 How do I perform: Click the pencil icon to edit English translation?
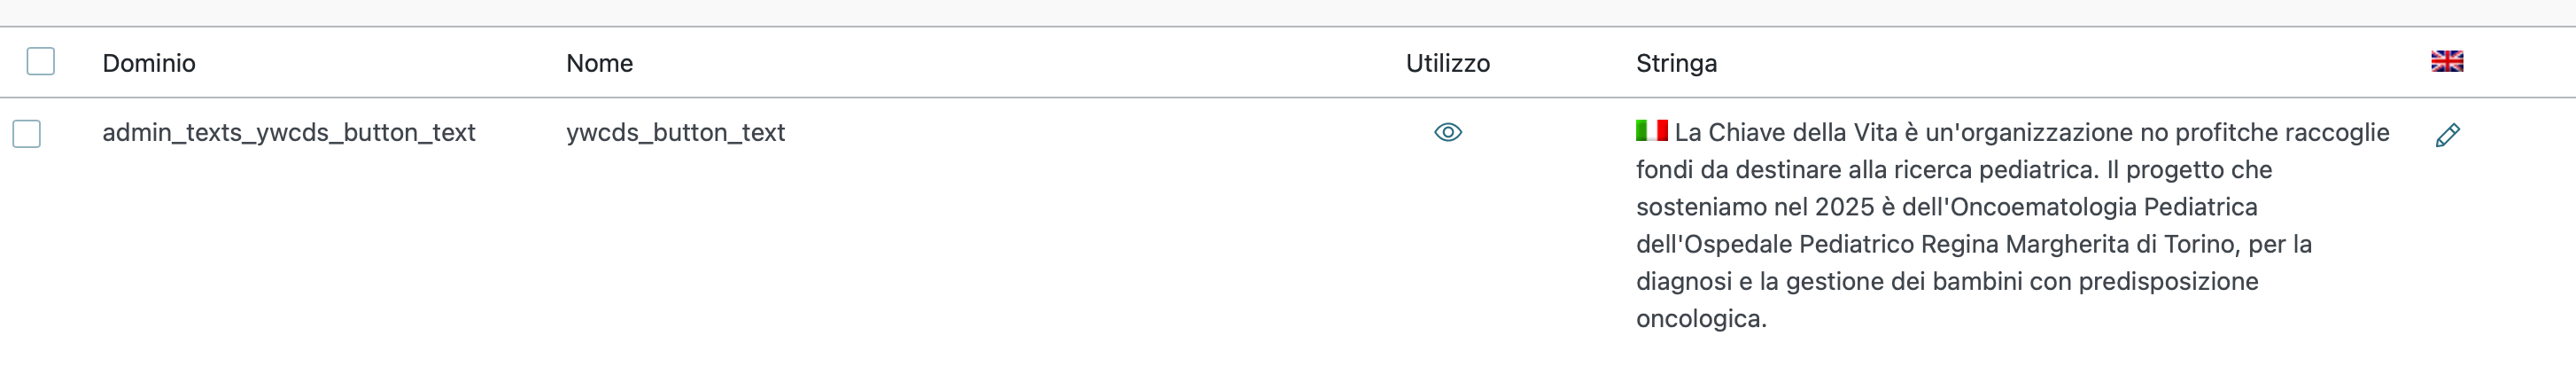tap(2447, 135)
